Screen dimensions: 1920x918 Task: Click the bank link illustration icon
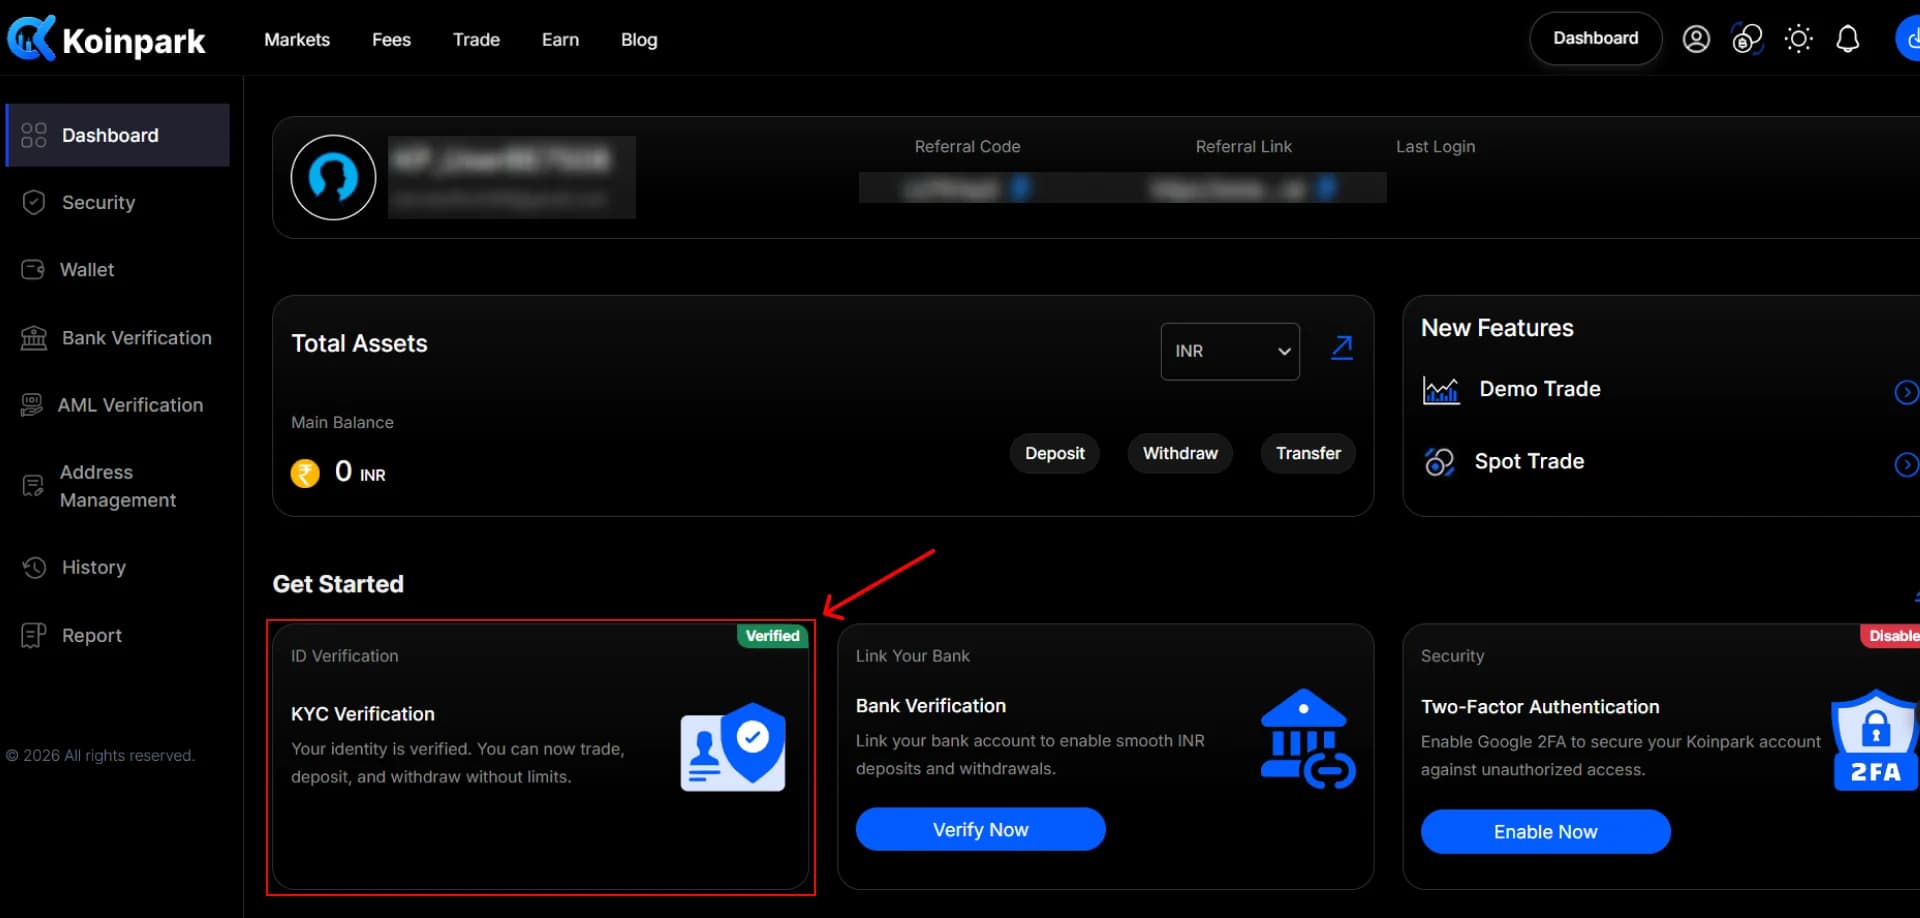(x=1308, y=738)
